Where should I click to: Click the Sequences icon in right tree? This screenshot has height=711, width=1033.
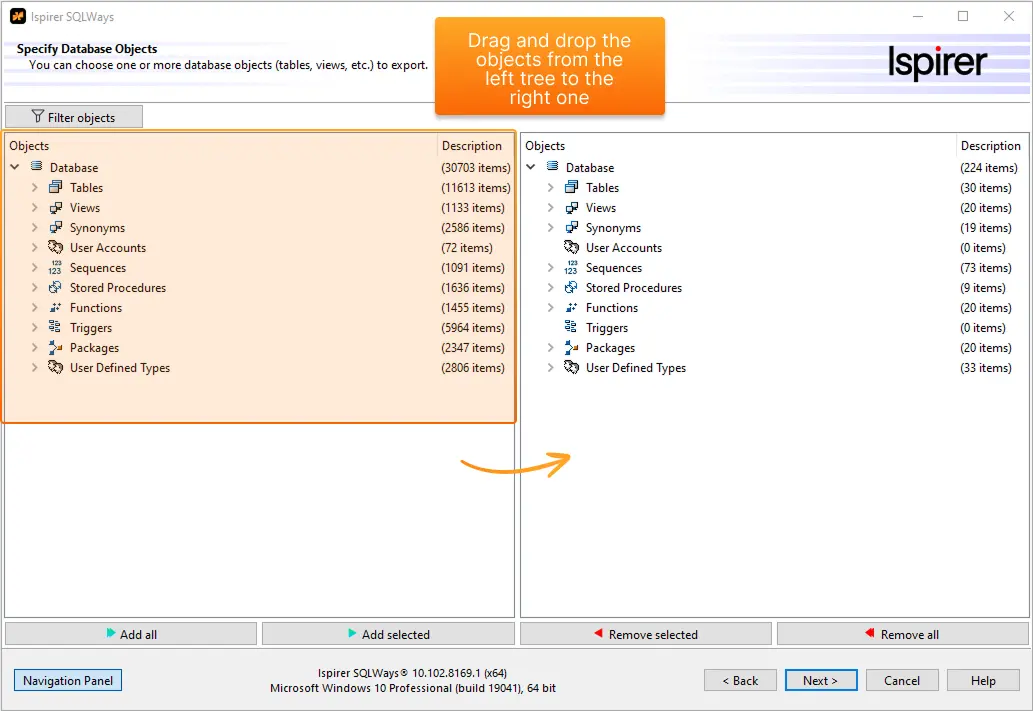click(x=571, y=268)
